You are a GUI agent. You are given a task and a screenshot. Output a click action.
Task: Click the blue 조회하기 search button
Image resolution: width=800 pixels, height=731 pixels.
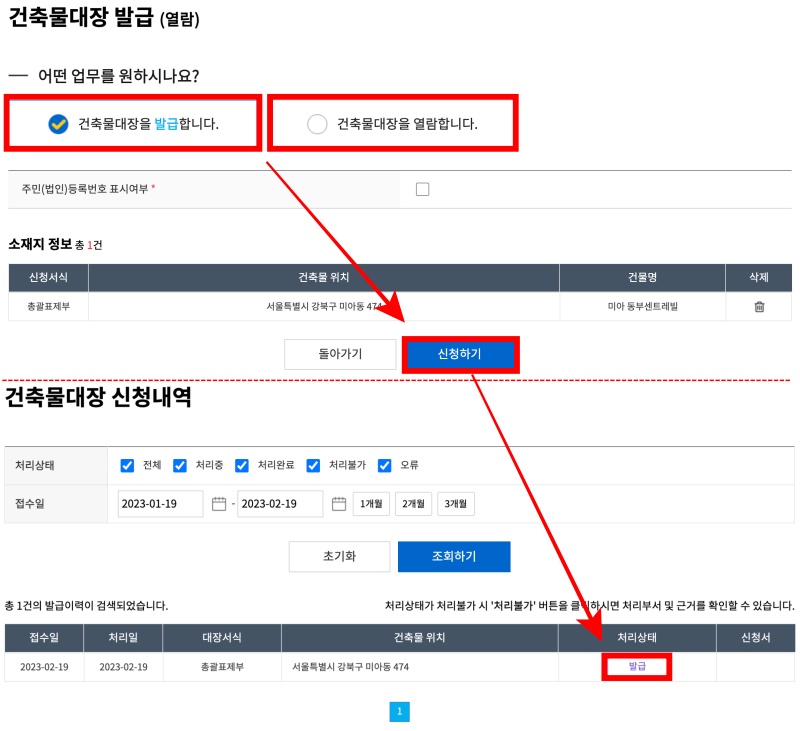tap(454, 557)
